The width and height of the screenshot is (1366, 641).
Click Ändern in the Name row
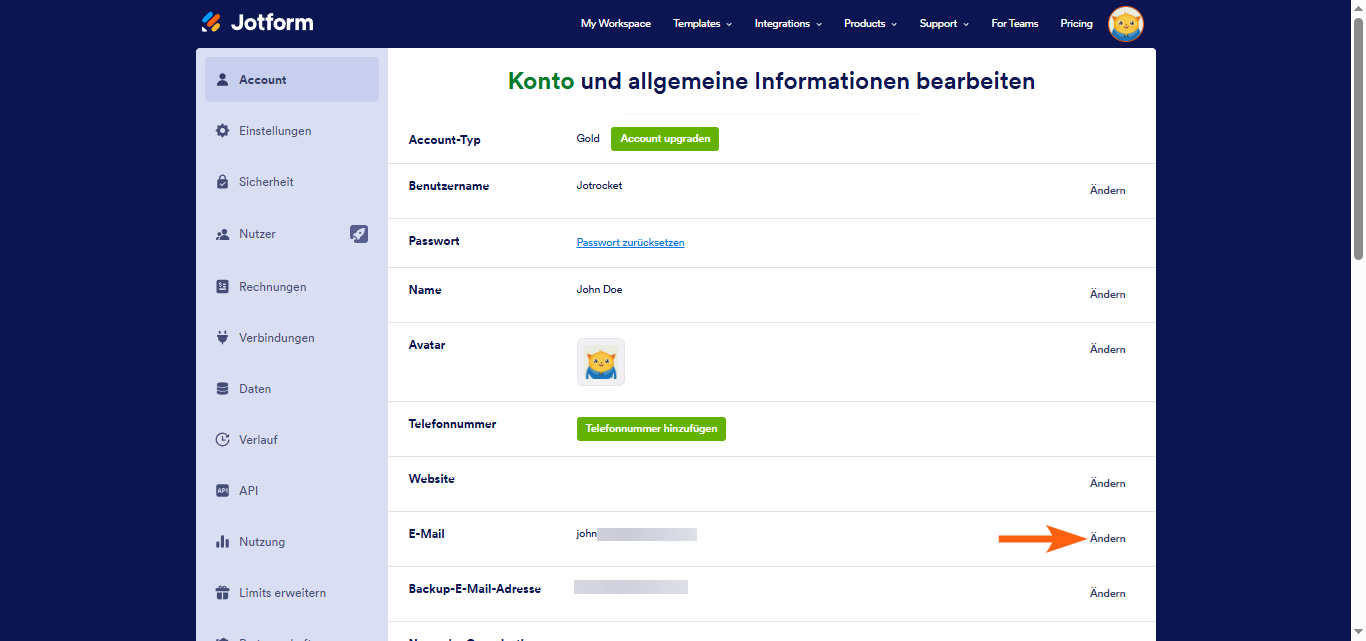tap(1108, 294)
